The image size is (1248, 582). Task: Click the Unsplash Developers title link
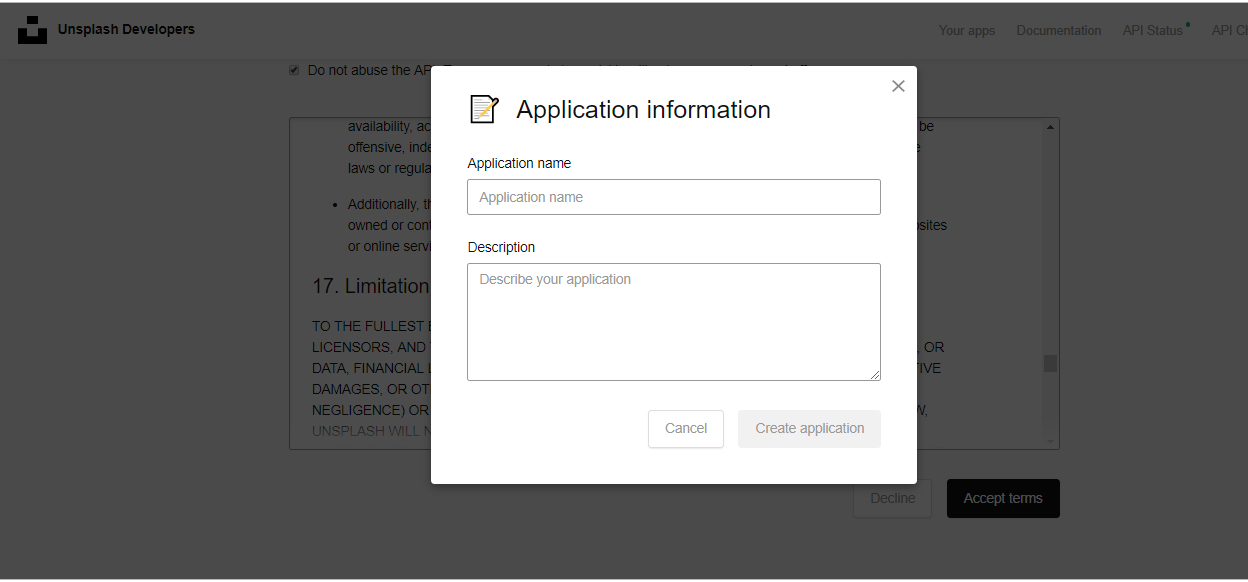point(126,29)
